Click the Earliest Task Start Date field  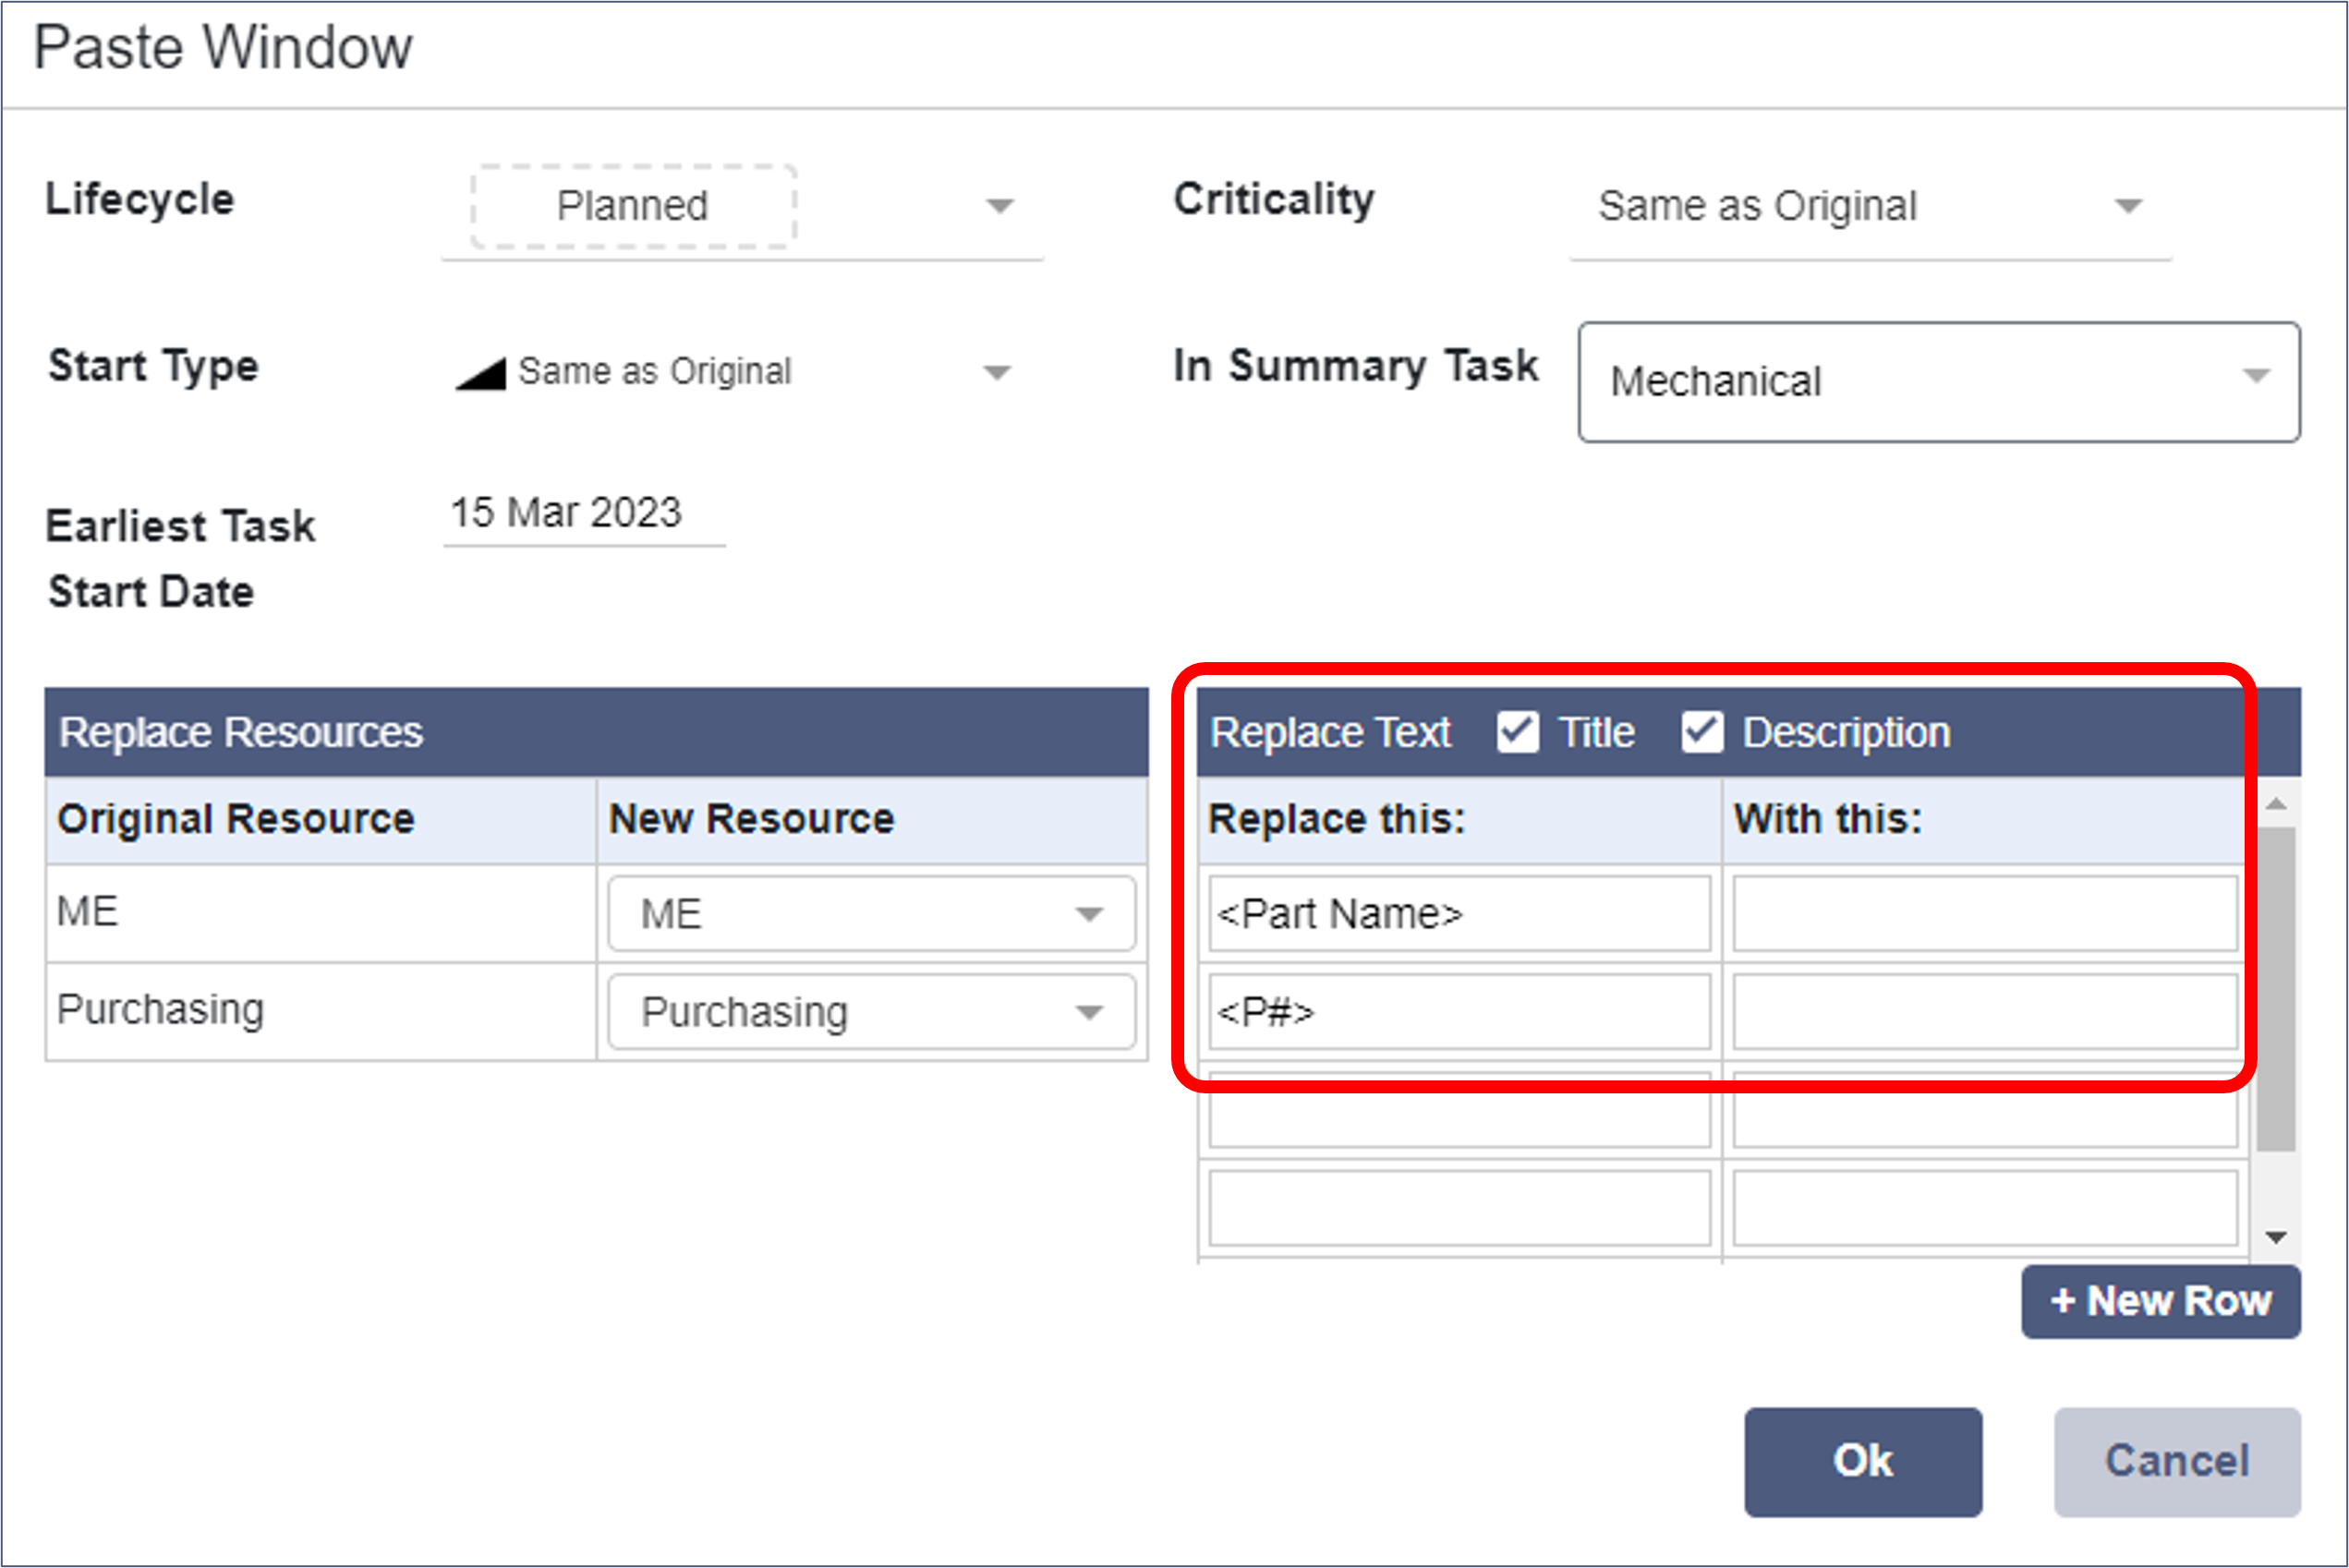[x=583, y=514]
